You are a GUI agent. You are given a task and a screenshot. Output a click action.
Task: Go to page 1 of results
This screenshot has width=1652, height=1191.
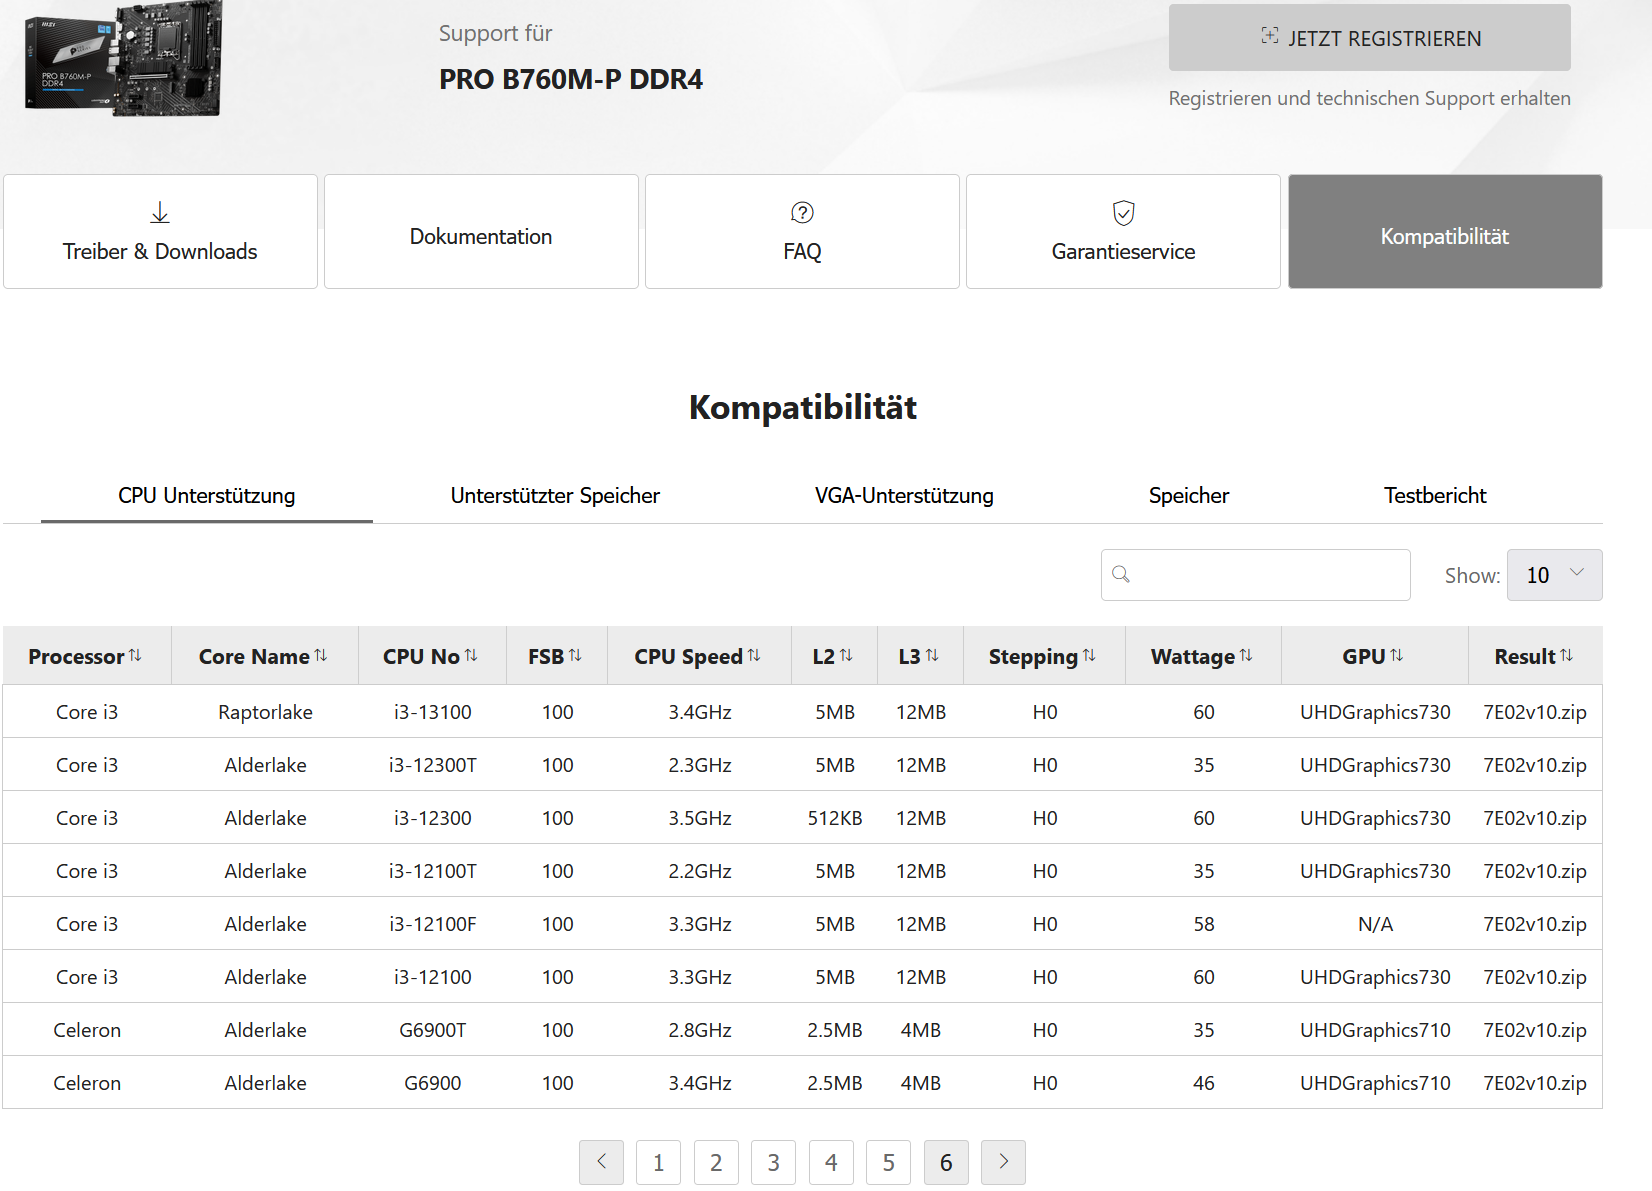coord(658,1162)
